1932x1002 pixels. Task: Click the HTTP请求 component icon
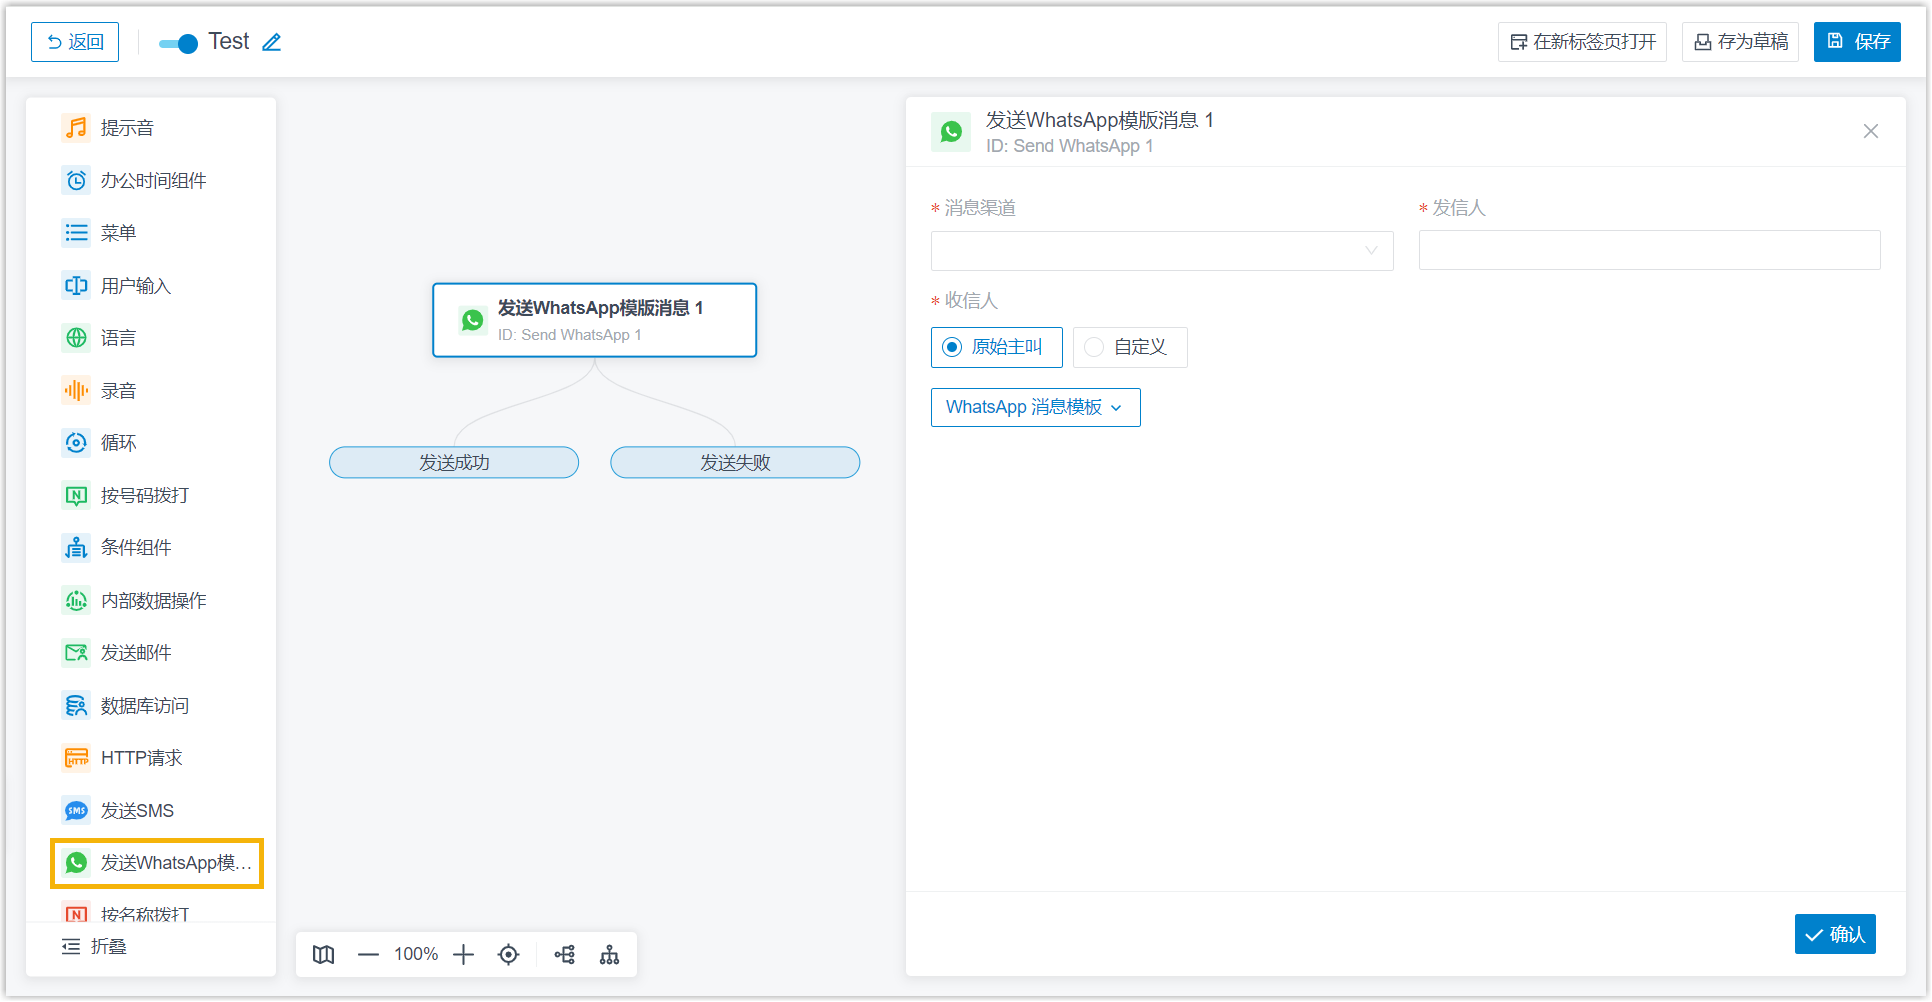[76, 758]
